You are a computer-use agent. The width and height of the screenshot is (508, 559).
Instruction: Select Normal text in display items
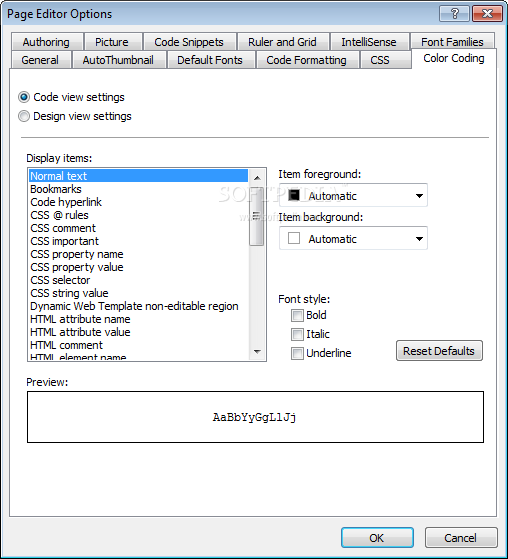(x=138, y=176)
